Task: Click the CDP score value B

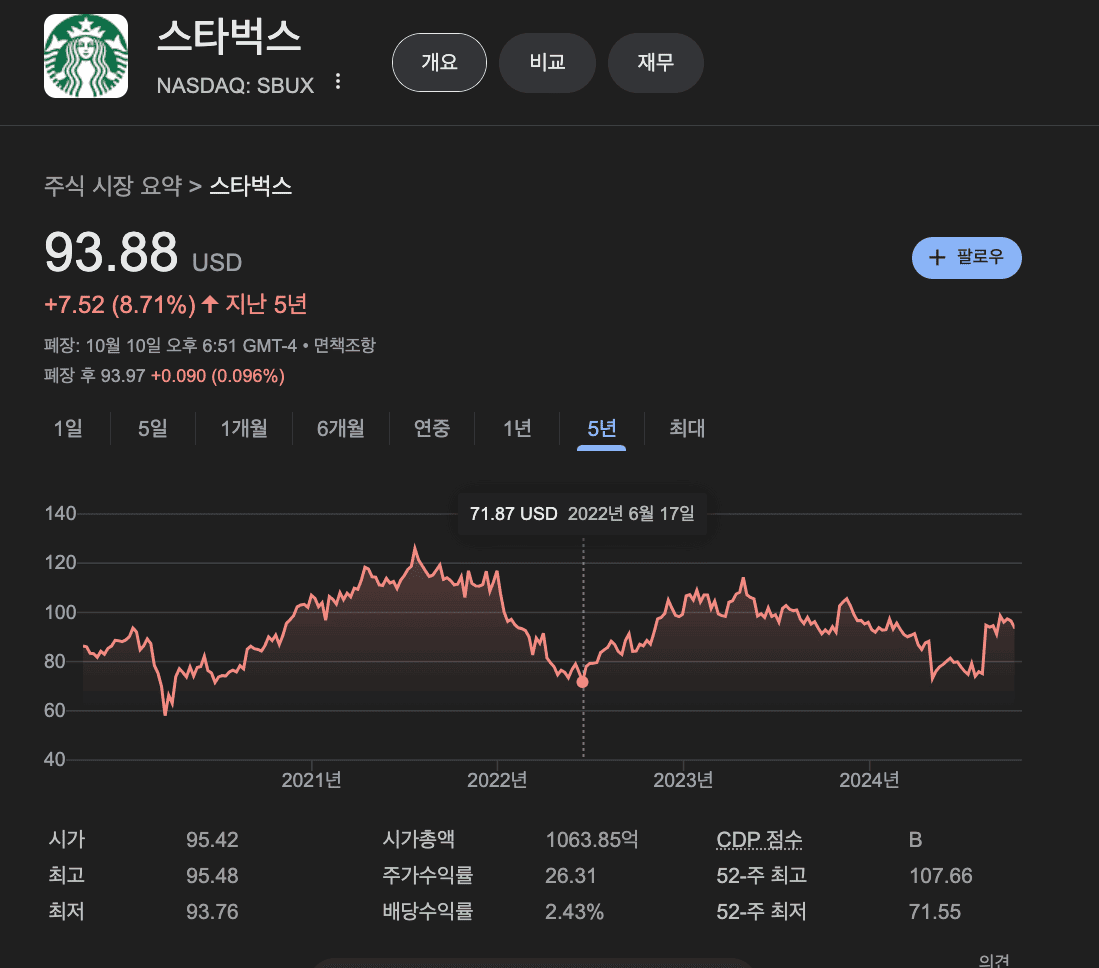Action: pyautogui.click(x=915, y=840)
